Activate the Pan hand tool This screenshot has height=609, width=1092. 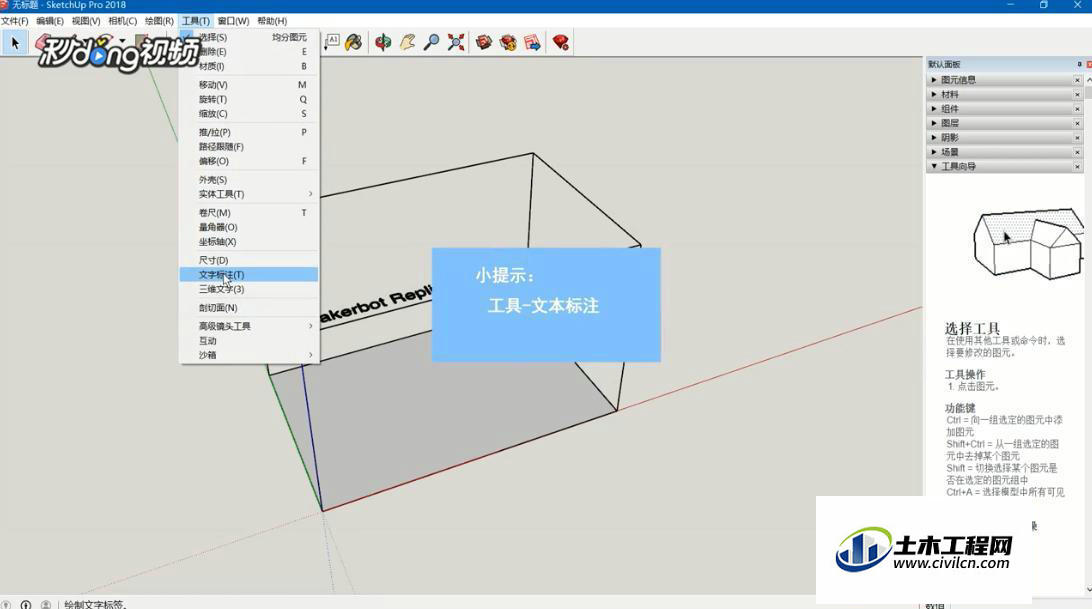click(x=407, y=43)
